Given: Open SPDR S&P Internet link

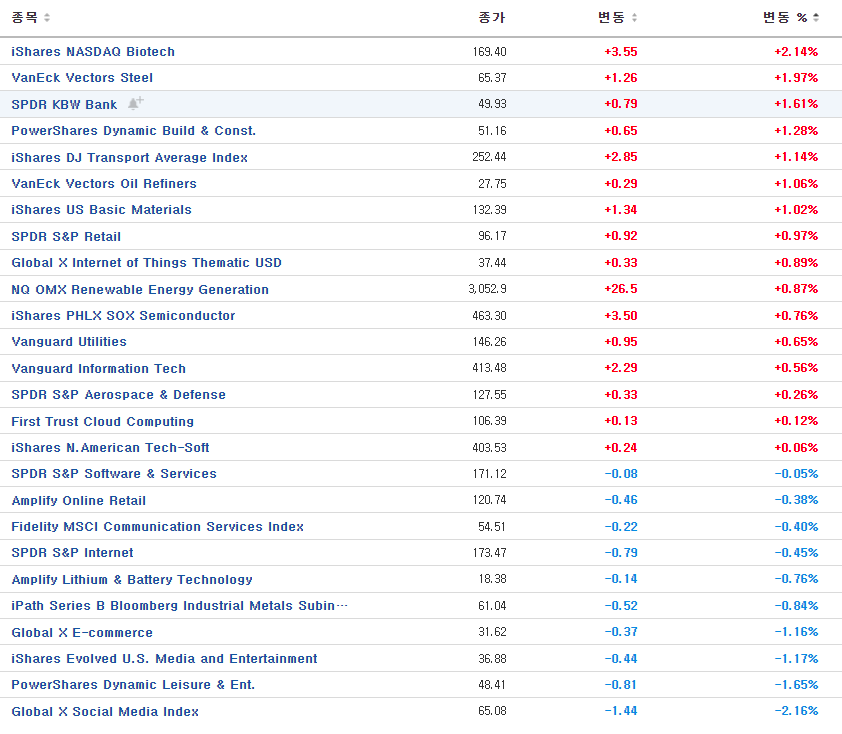Looking at the screenshot, I should point(72,553).
